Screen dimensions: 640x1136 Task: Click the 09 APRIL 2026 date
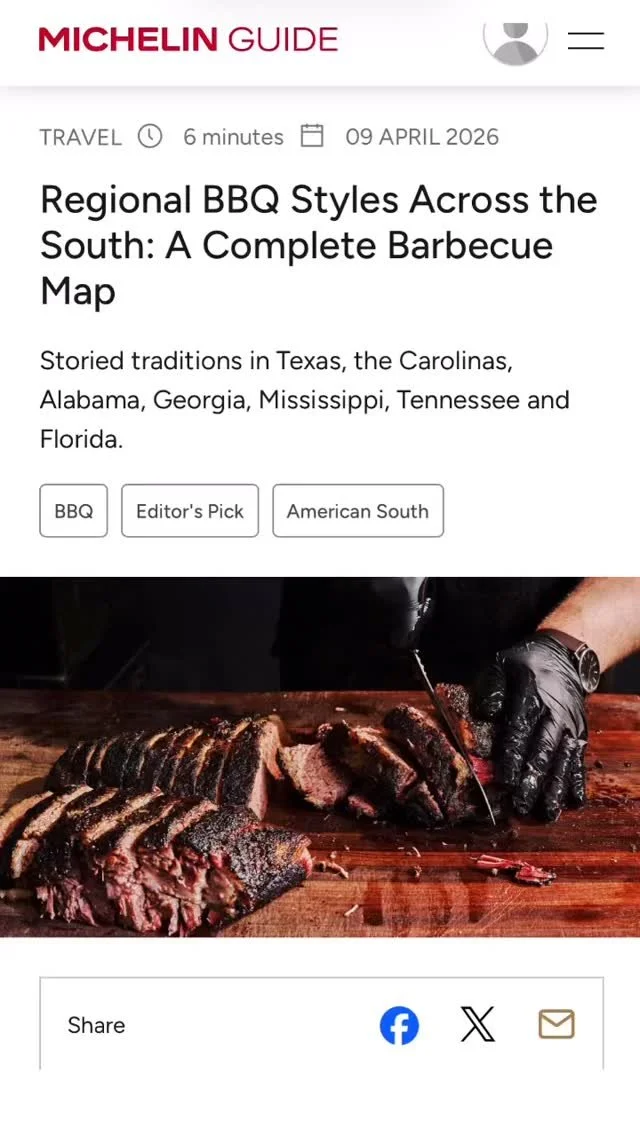422,137
